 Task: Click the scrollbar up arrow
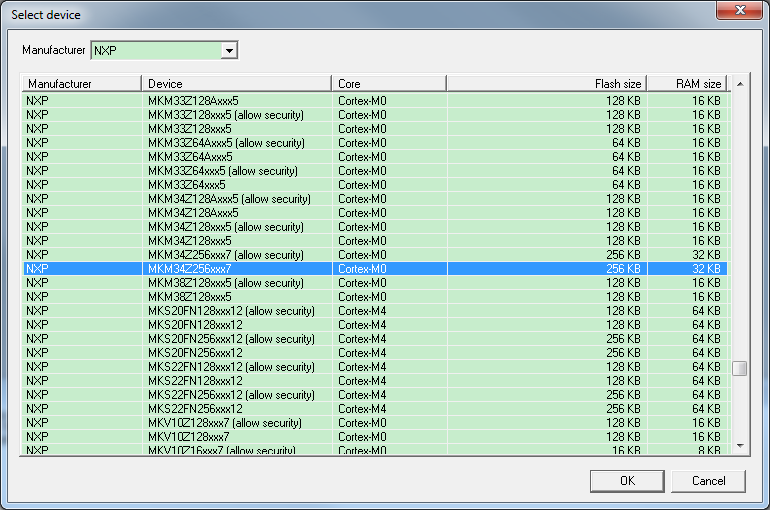coord(740,84)
